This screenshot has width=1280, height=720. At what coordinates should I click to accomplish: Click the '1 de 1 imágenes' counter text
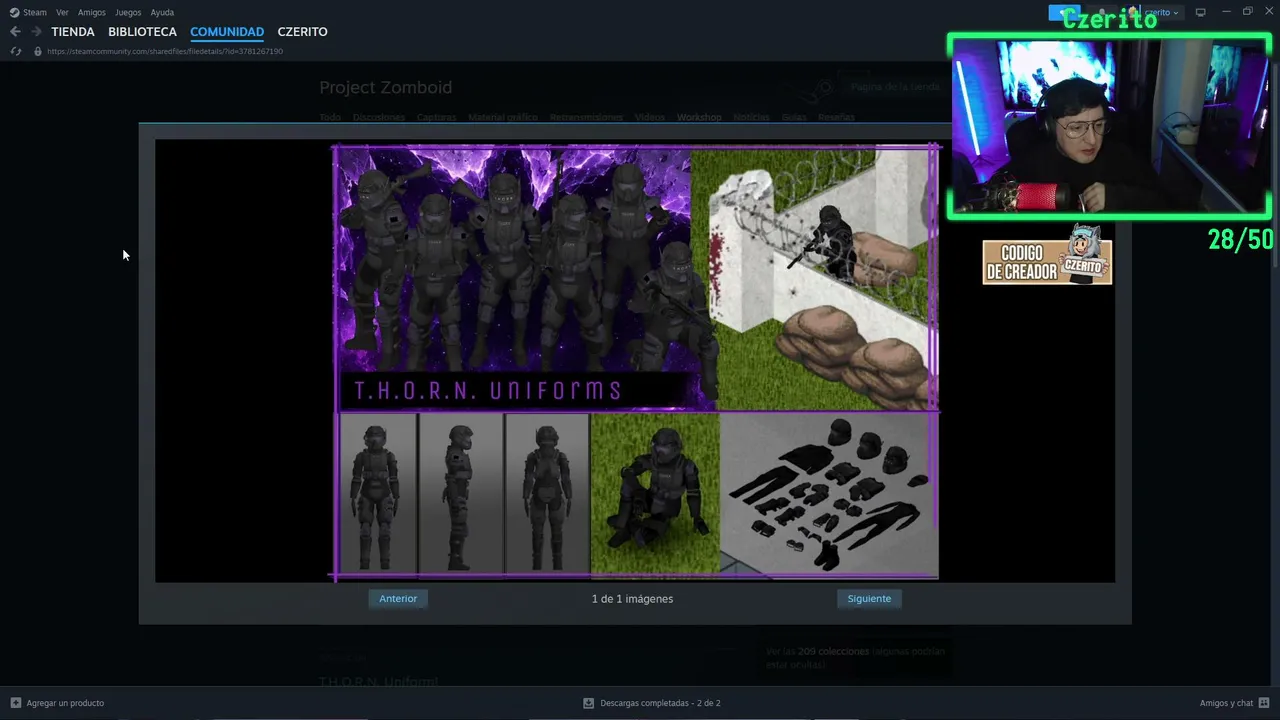(632, 599)
